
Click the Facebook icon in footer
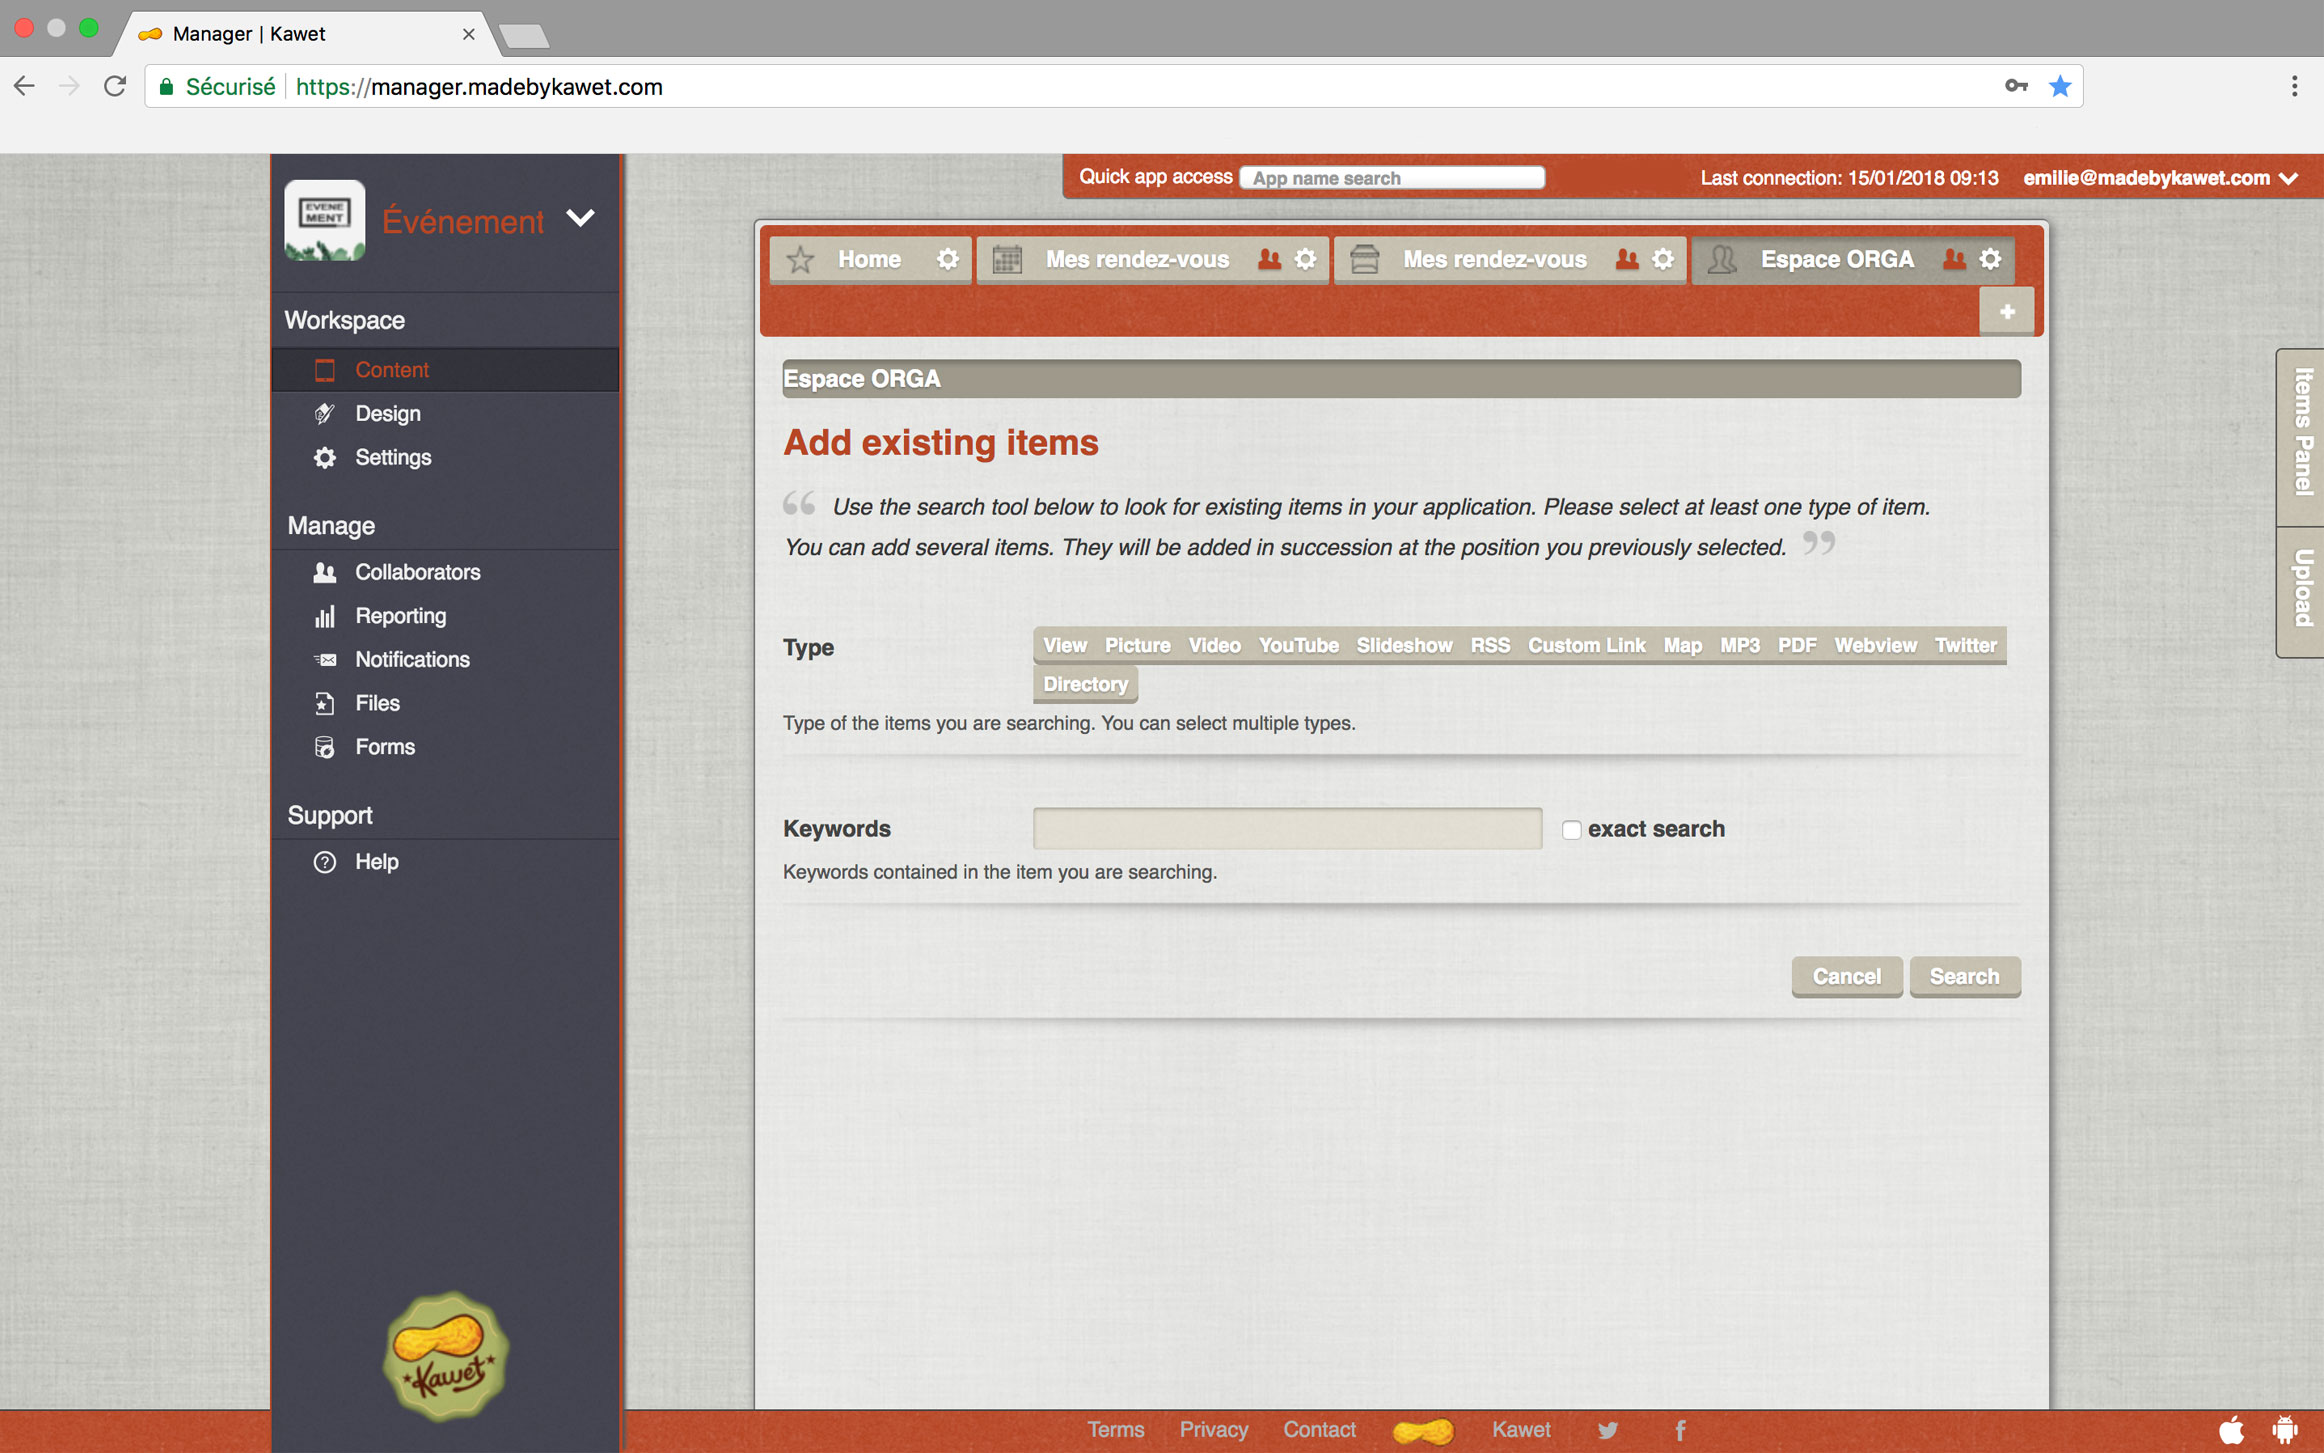pos(1680,1430)
